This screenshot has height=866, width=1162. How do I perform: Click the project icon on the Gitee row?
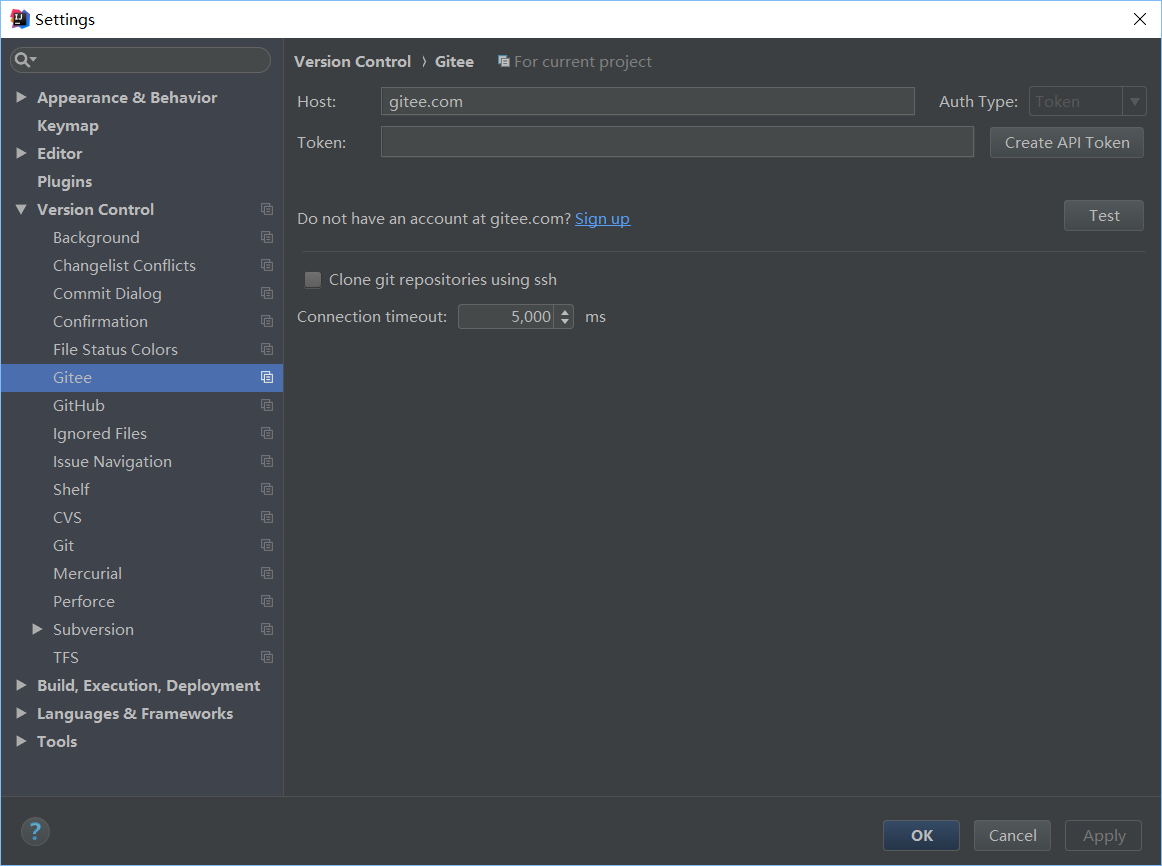267,378
